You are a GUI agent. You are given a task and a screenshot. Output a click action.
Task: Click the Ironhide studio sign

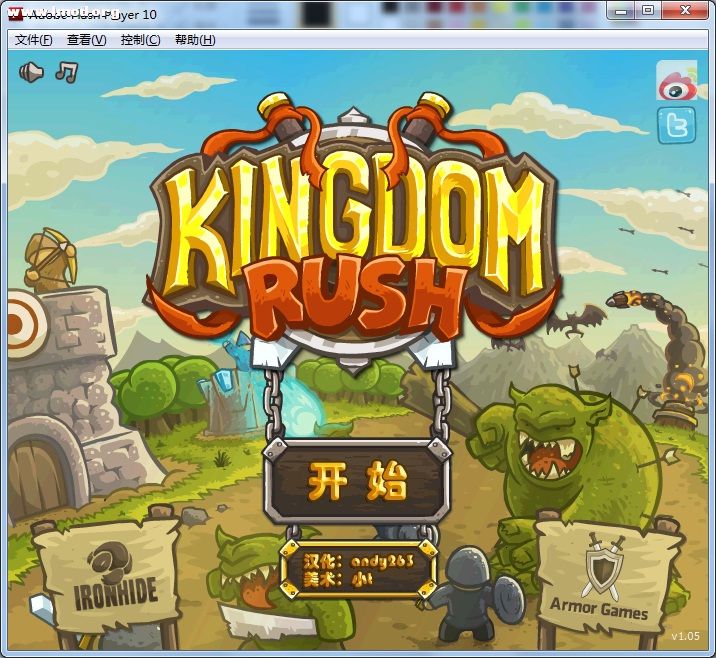(x=109, y=577)
